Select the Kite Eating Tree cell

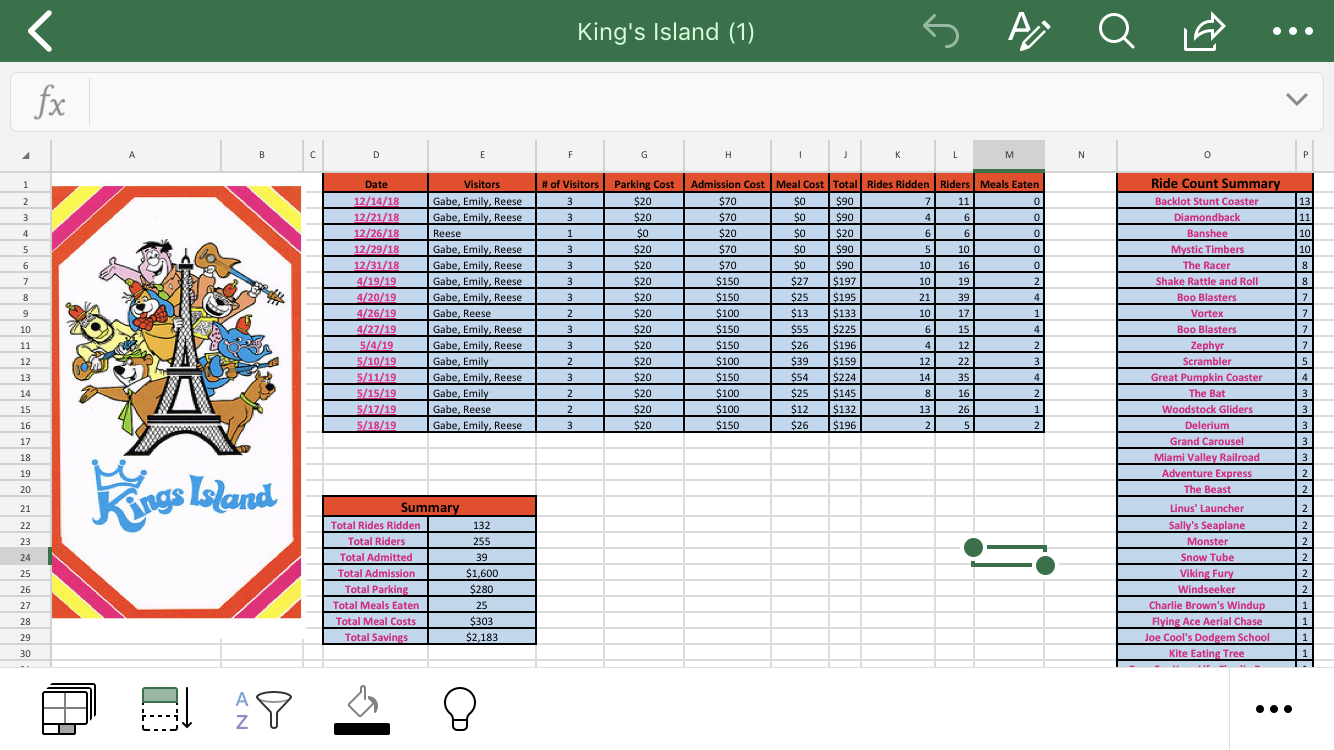click(x=1207, y=653)
